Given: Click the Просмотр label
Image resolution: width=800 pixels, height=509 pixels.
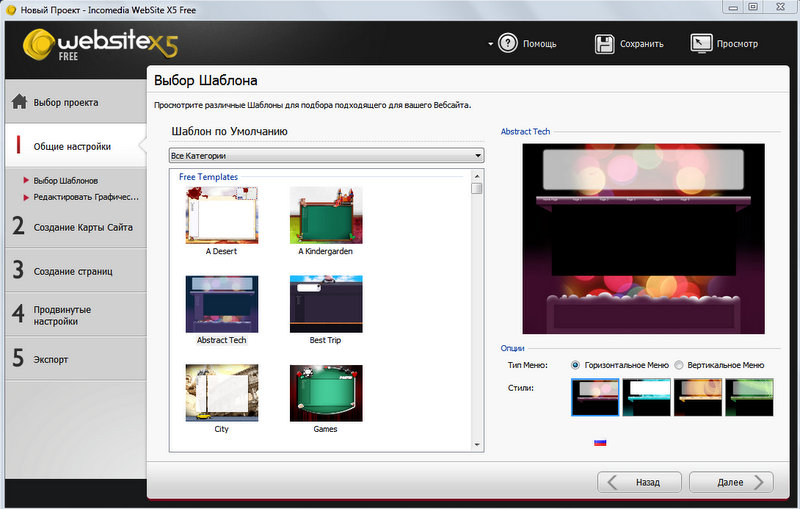Looking at the screenshot, I should (x=737, y=44).
